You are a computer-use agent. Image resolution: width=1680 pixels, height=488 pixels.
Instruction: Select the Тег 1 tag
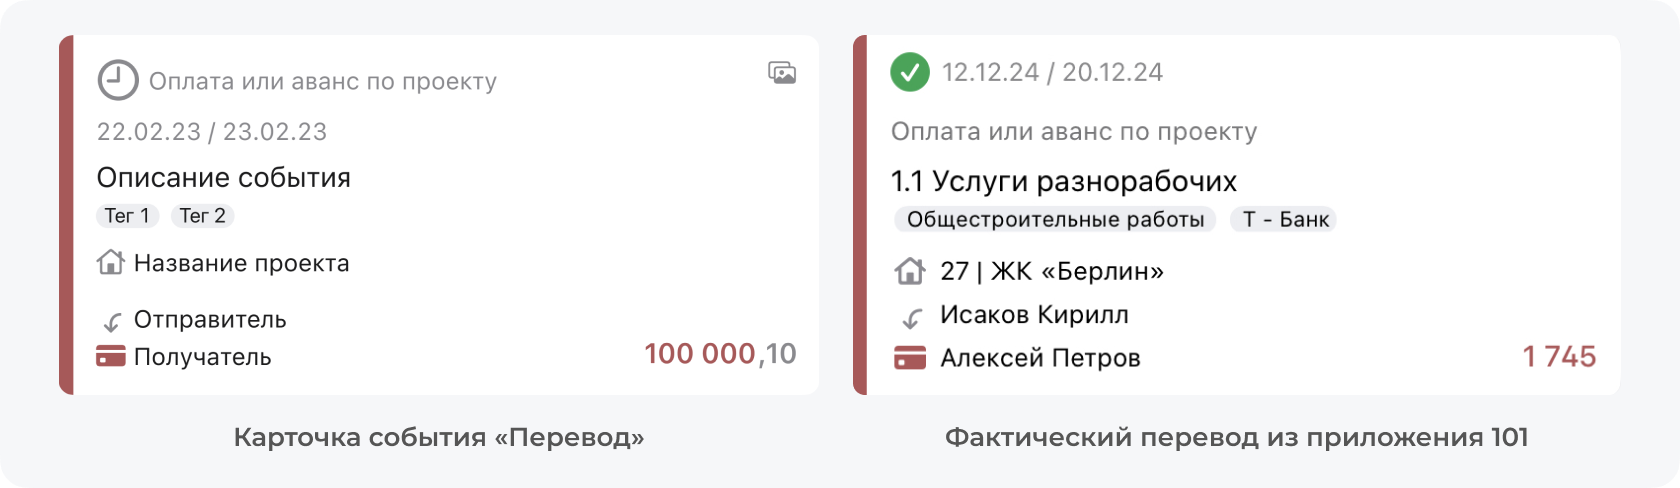tap(127, 216)
